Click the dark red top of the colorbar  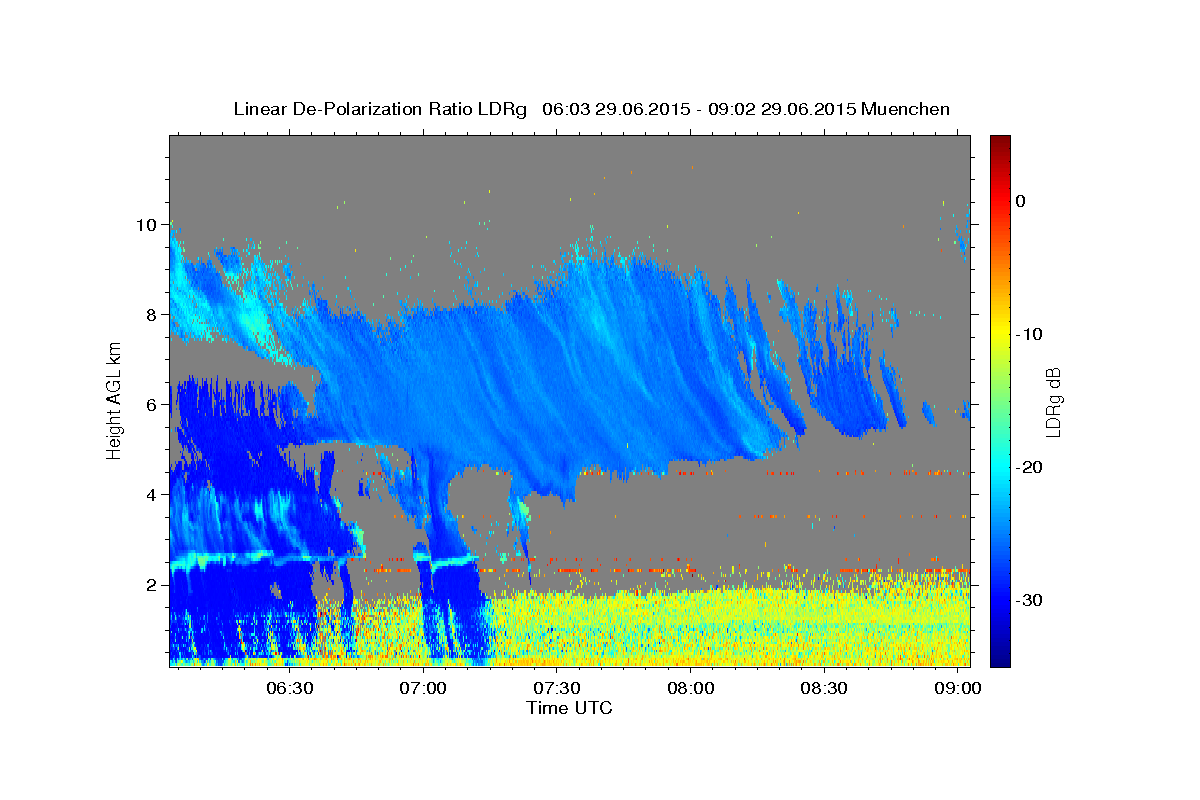(x=999, y=142)
